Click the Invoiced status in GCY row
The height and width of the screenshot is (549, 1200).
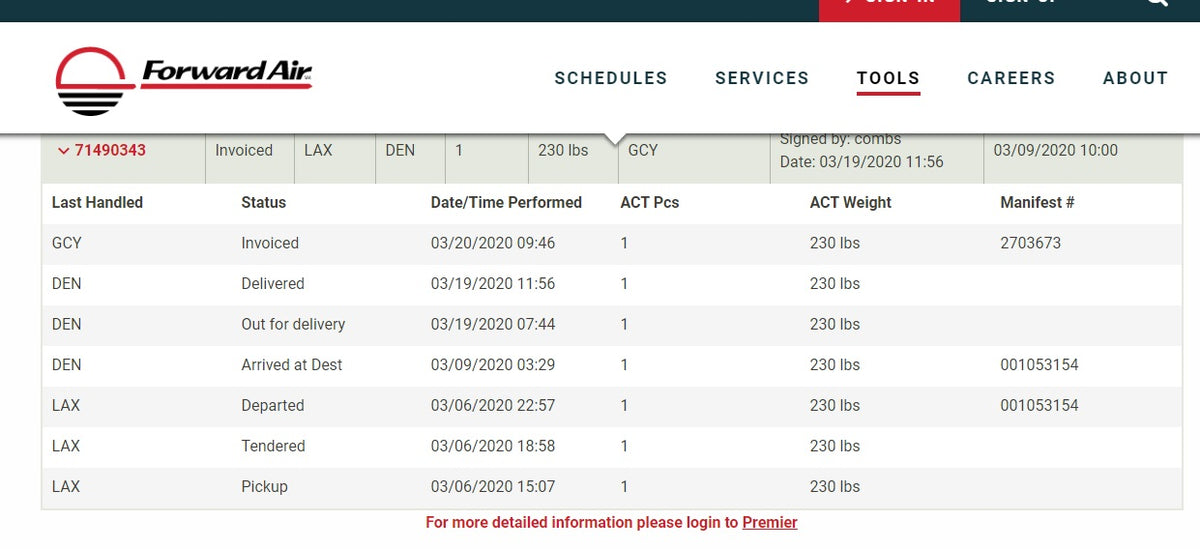pyautogui.click(x=270, y=243)
